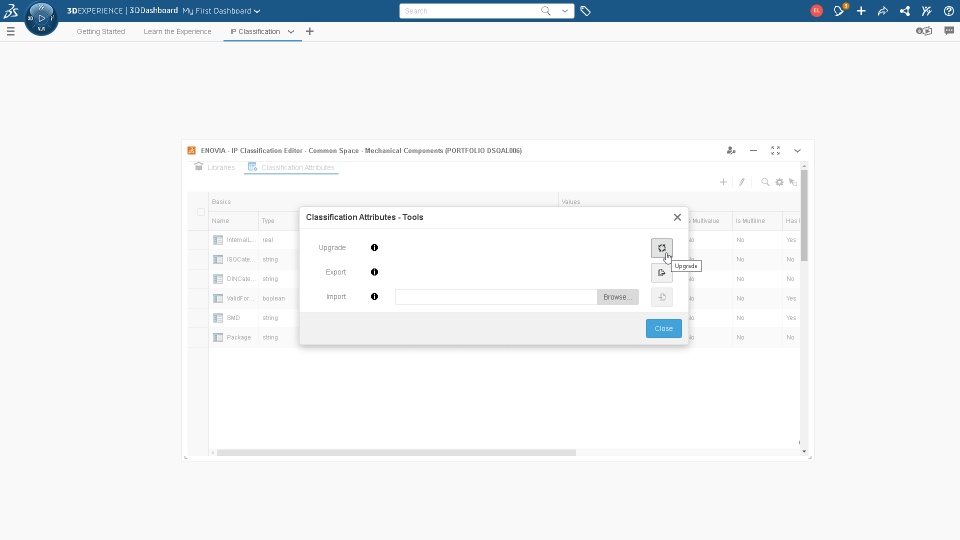Add a new dashboard tab
The width and height of the screenshot is (960, 540).
(x=310, y=31)
